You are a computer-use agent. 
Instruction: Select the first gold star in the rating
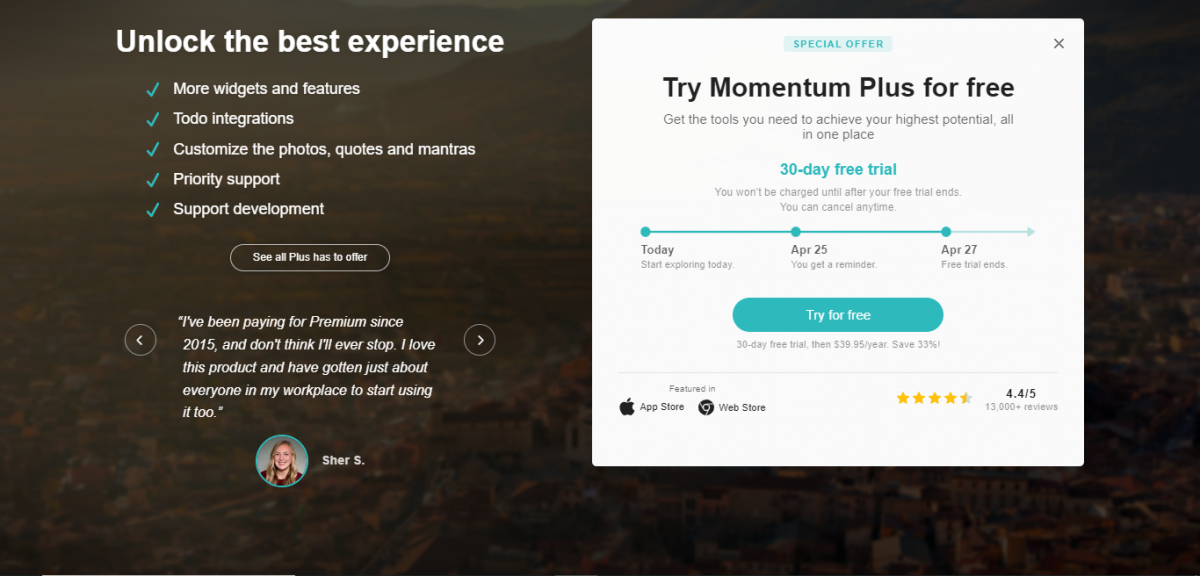(x=903, y=397)
